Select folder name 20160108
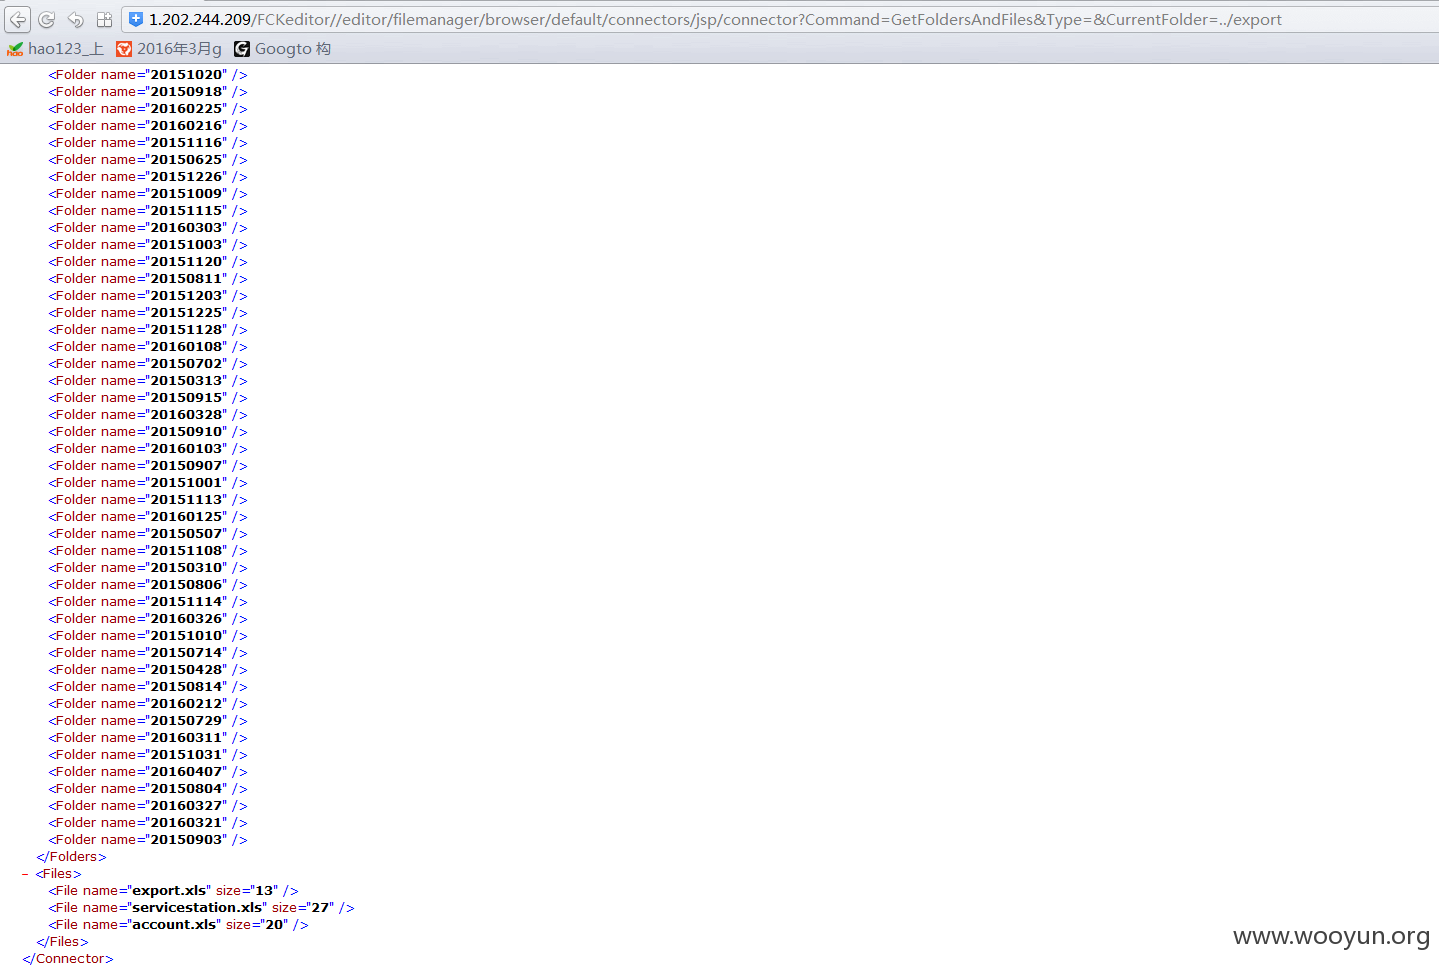1439x965 pixels. pos(186,347)
